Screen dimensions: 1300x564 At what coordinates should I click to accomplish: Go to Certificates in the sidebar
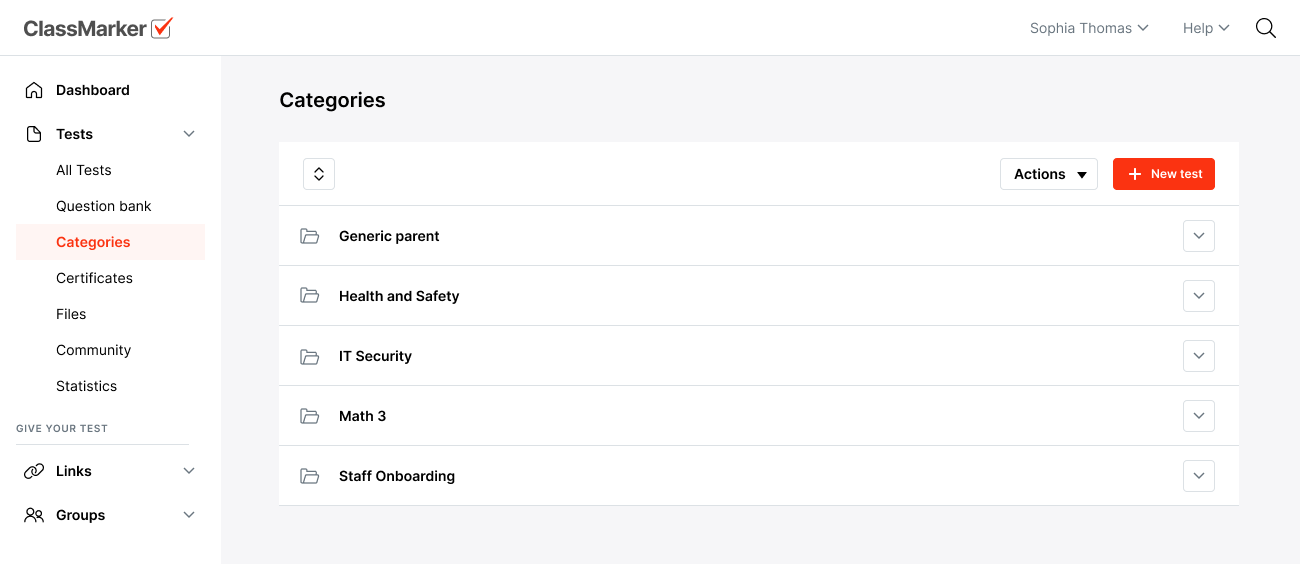(94, 278)
